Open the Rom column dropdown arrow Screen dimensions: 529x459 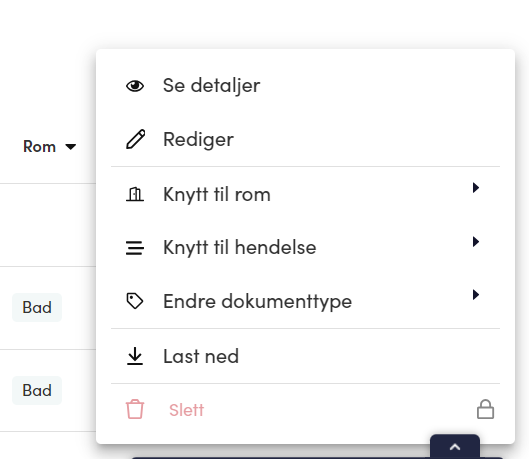(71, 147)
